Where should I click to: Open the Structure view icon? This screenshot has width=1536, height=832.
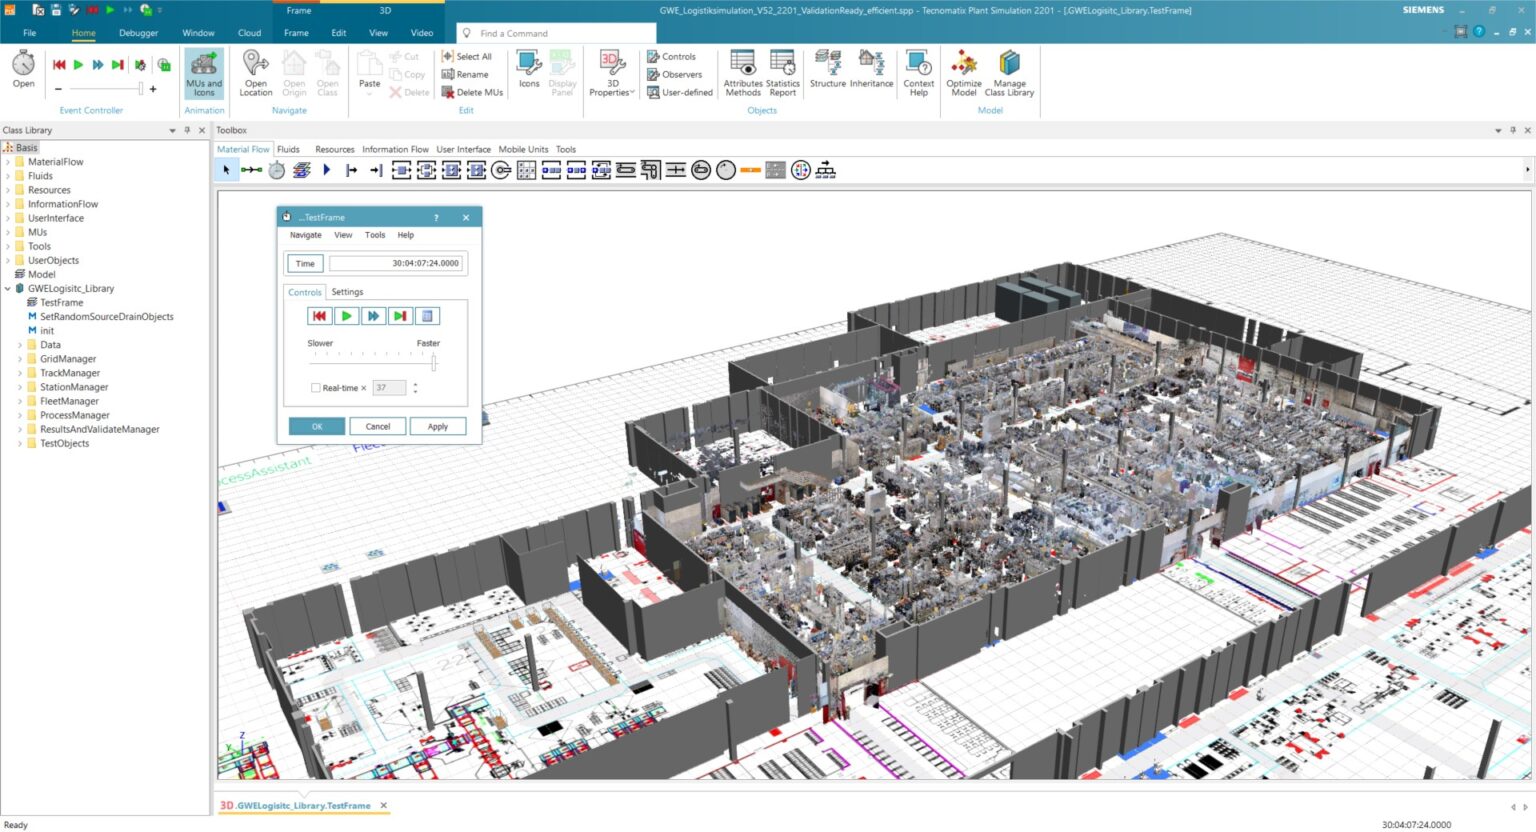tap(827, 70)
